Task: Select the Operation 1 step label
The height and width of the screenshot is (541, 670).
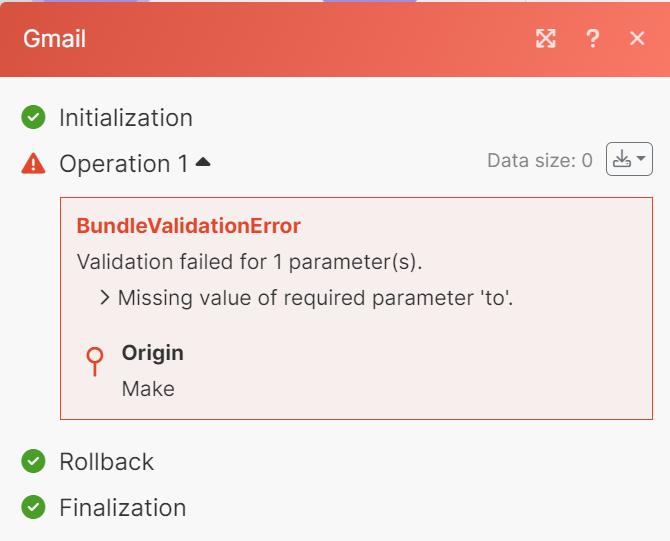Action: pyautogui.click(x=123, y=164)
